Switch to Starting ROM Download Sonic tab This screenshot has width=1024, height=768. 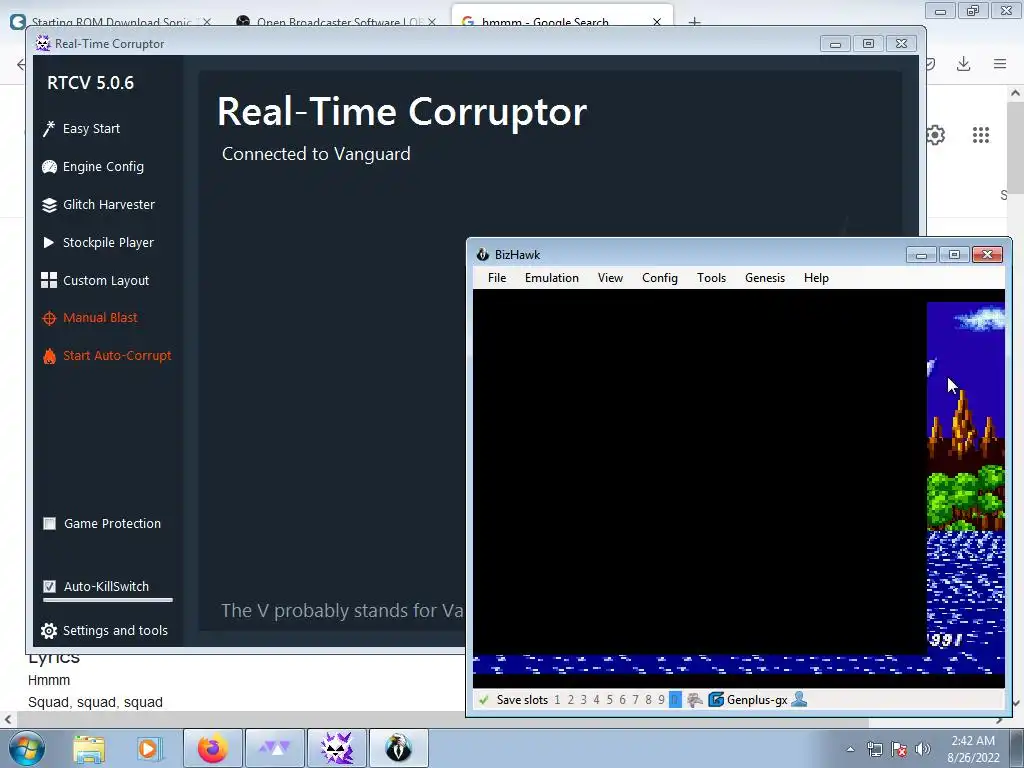coord(111,21)
